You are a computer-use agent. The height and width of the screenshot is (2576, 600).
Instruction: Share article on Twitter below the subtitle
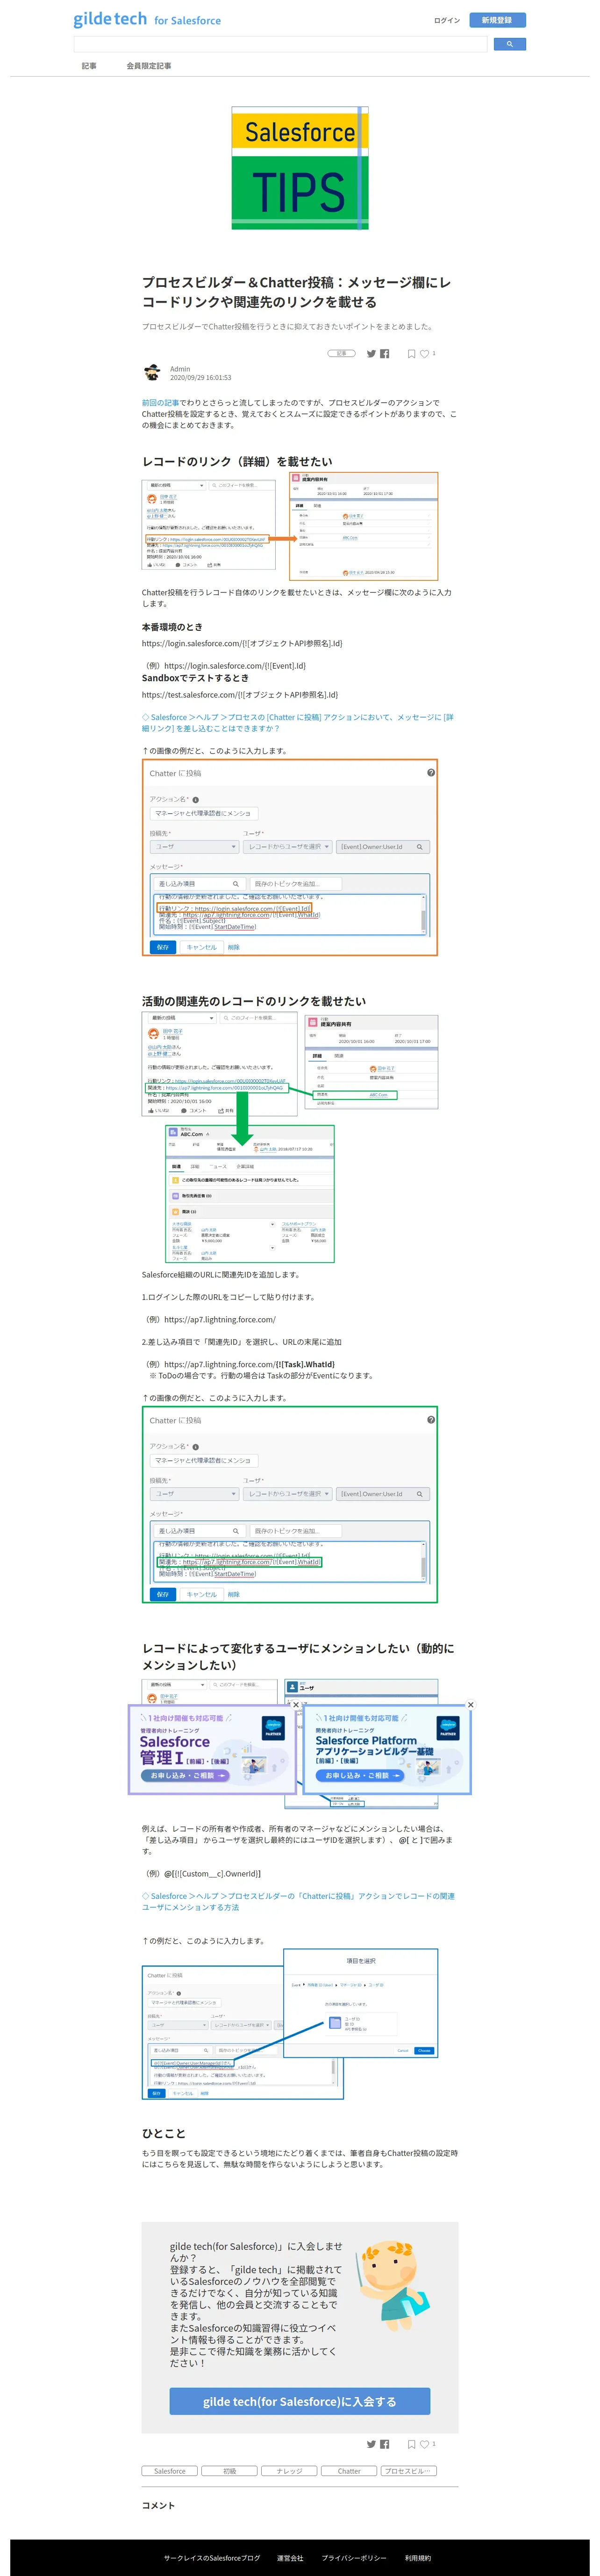[x=371, y=354]
